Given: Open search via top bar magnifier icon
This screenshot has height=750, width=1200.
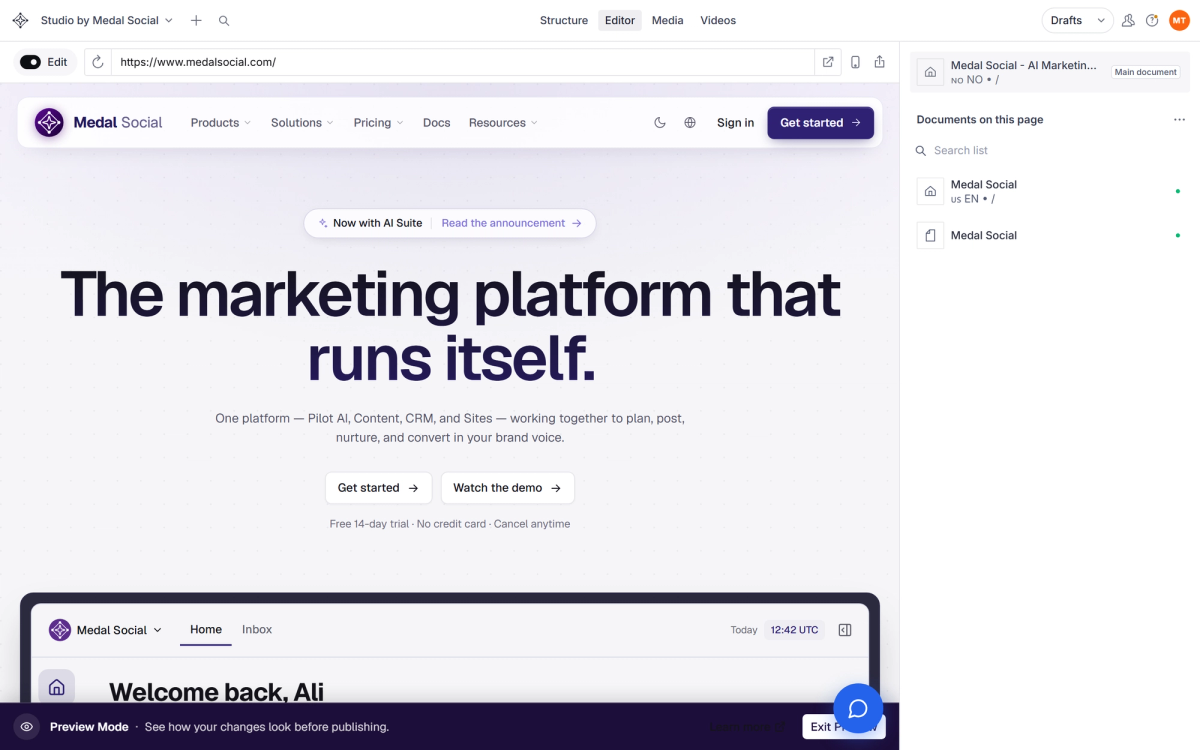Looking at the screenshot, I should point(224,20).
